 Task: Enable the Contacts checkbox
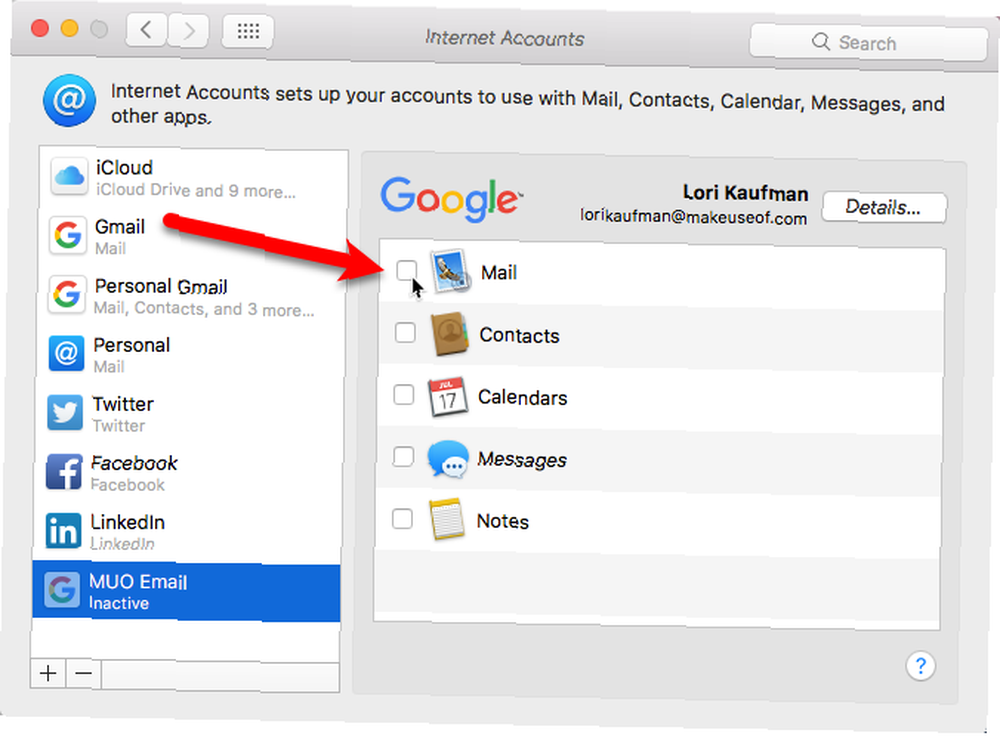(405, 332)
